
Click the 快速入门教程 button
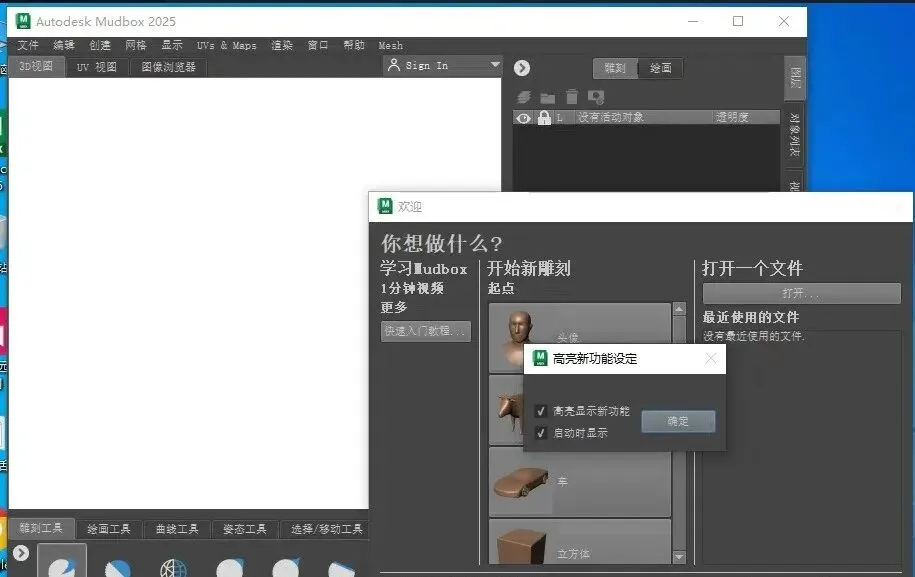click(425, 331)
